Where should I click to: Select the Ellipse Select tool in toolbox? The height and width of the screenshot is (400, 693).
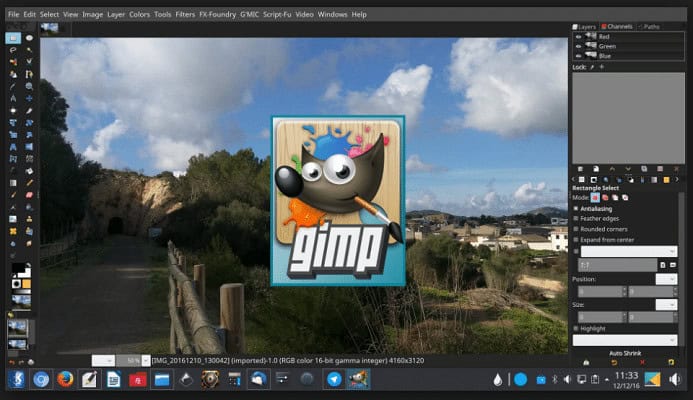[29, 38]
